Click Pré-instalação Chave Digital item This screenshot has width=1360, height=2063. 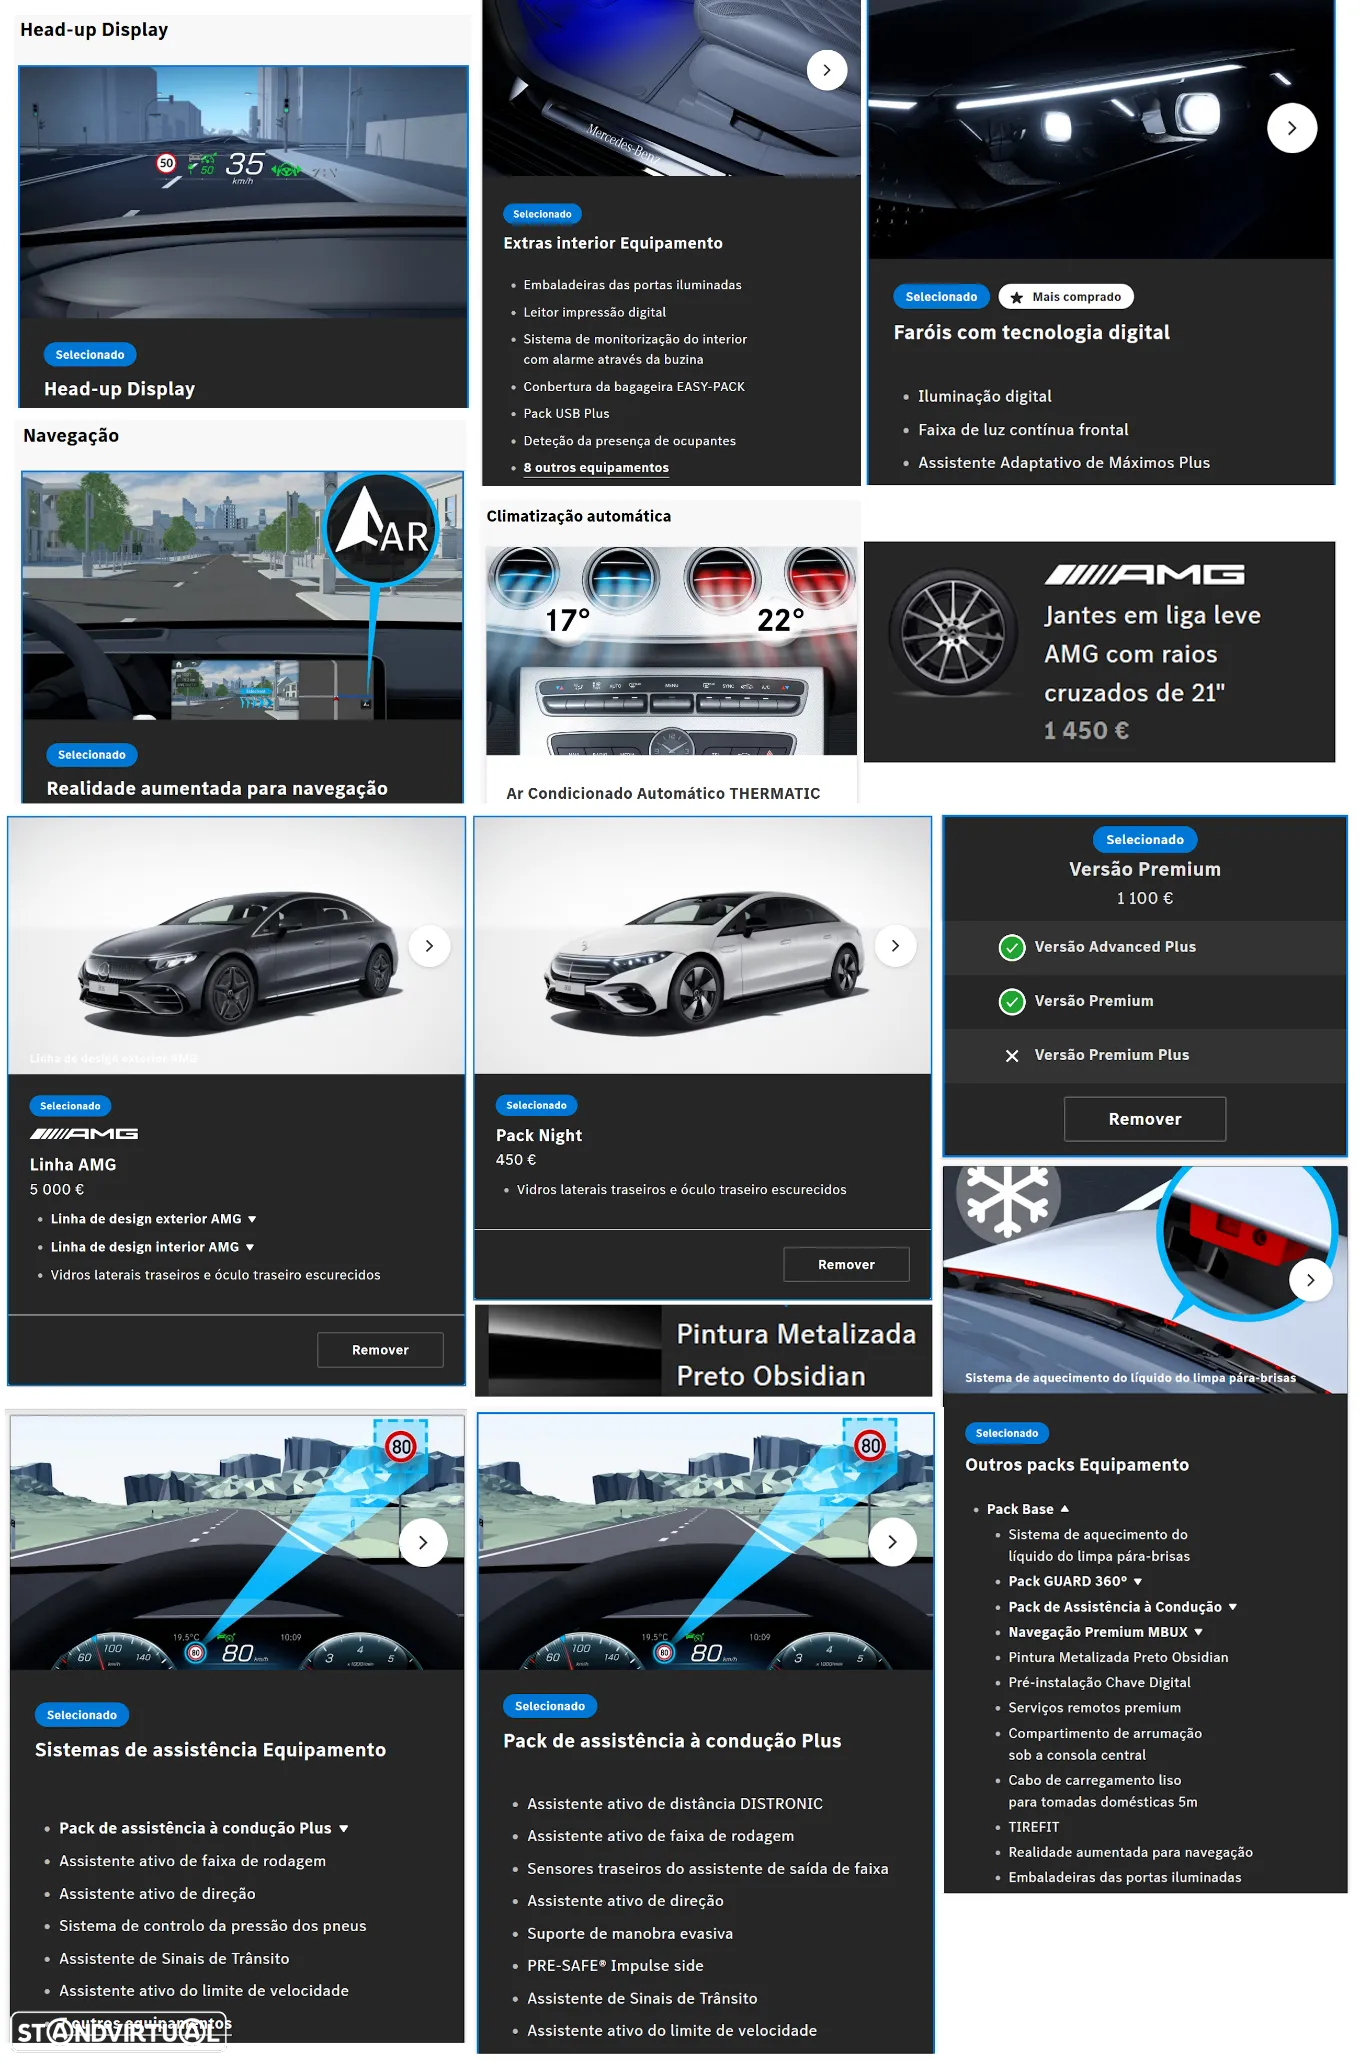tap(1099, 1683)
